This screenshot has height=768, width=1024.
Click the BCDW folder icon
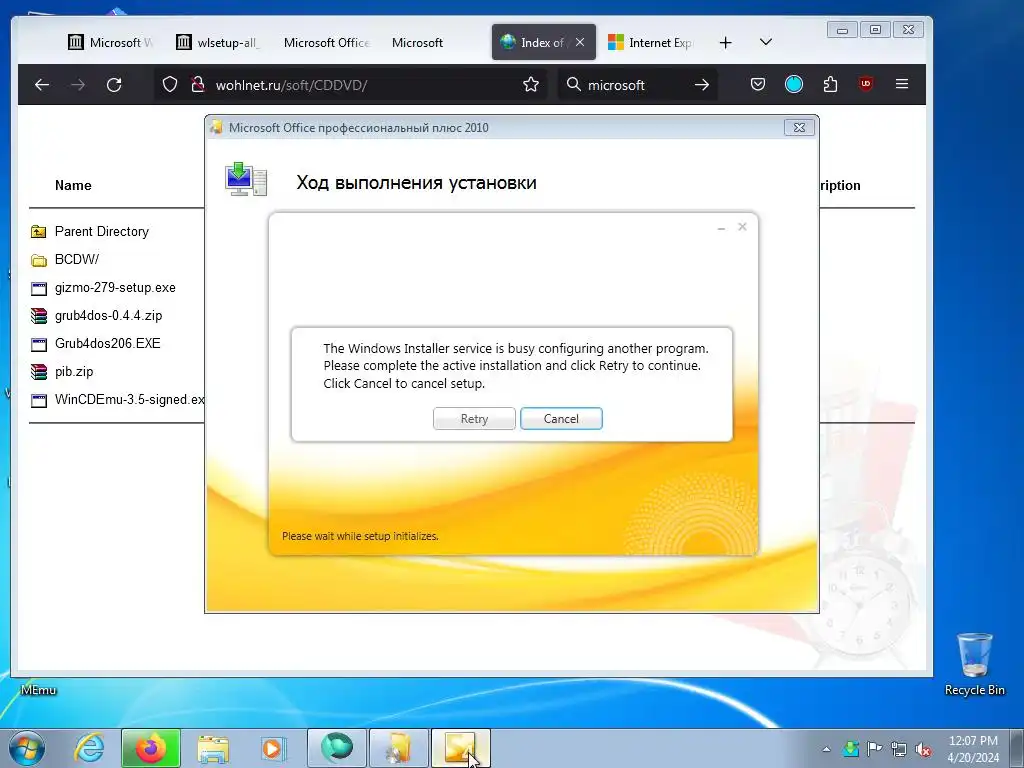39,260
